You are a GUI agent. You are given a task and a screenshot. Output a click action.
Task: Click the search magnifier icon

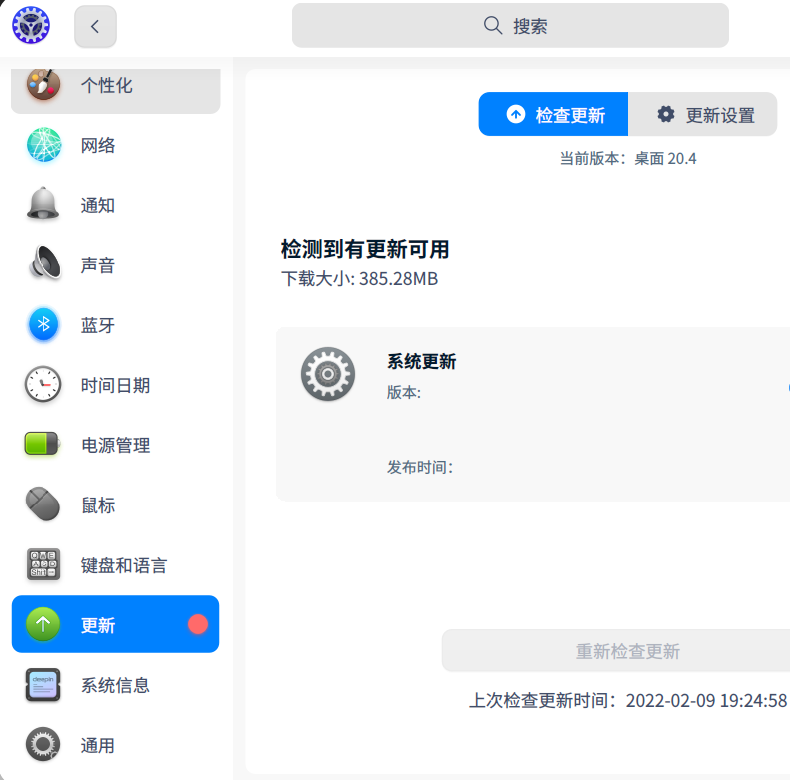pyautogui.click(x=493, y=25)
